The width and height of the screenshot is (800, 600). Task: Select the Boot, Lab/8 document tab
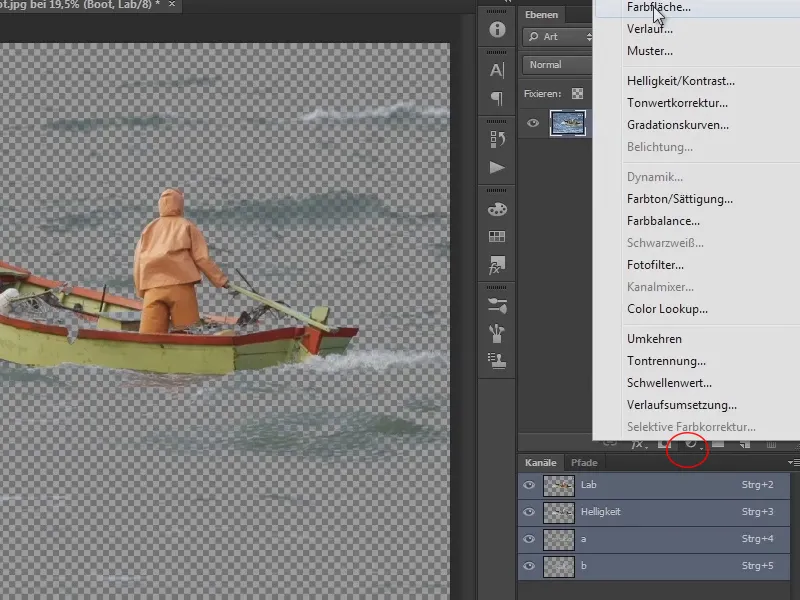click(82, 4)
